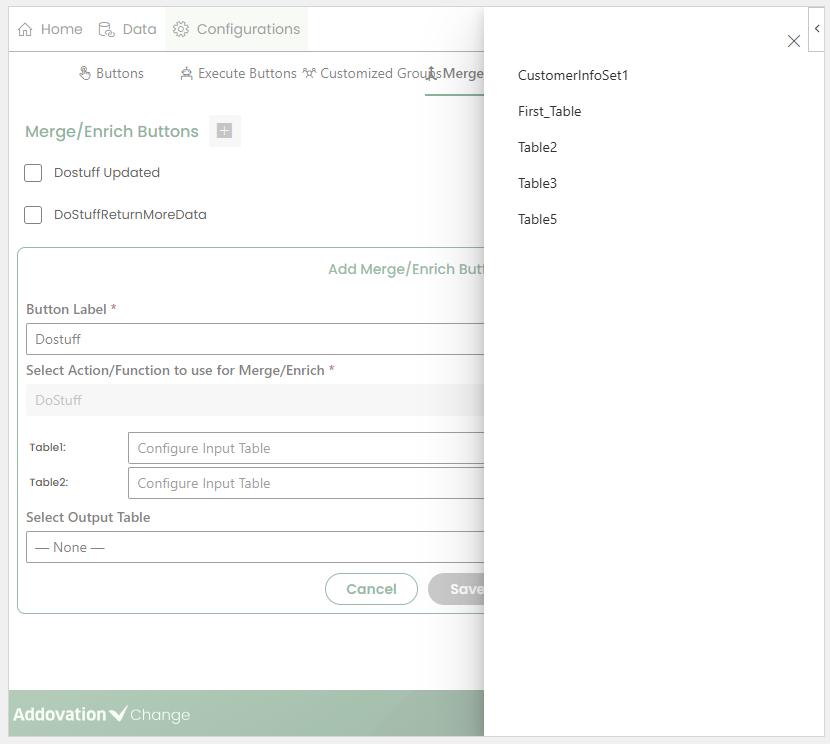Tick the Dostuff Updated checkbox
This screenshot has height=744, width=830.
[x=33, y=173]
